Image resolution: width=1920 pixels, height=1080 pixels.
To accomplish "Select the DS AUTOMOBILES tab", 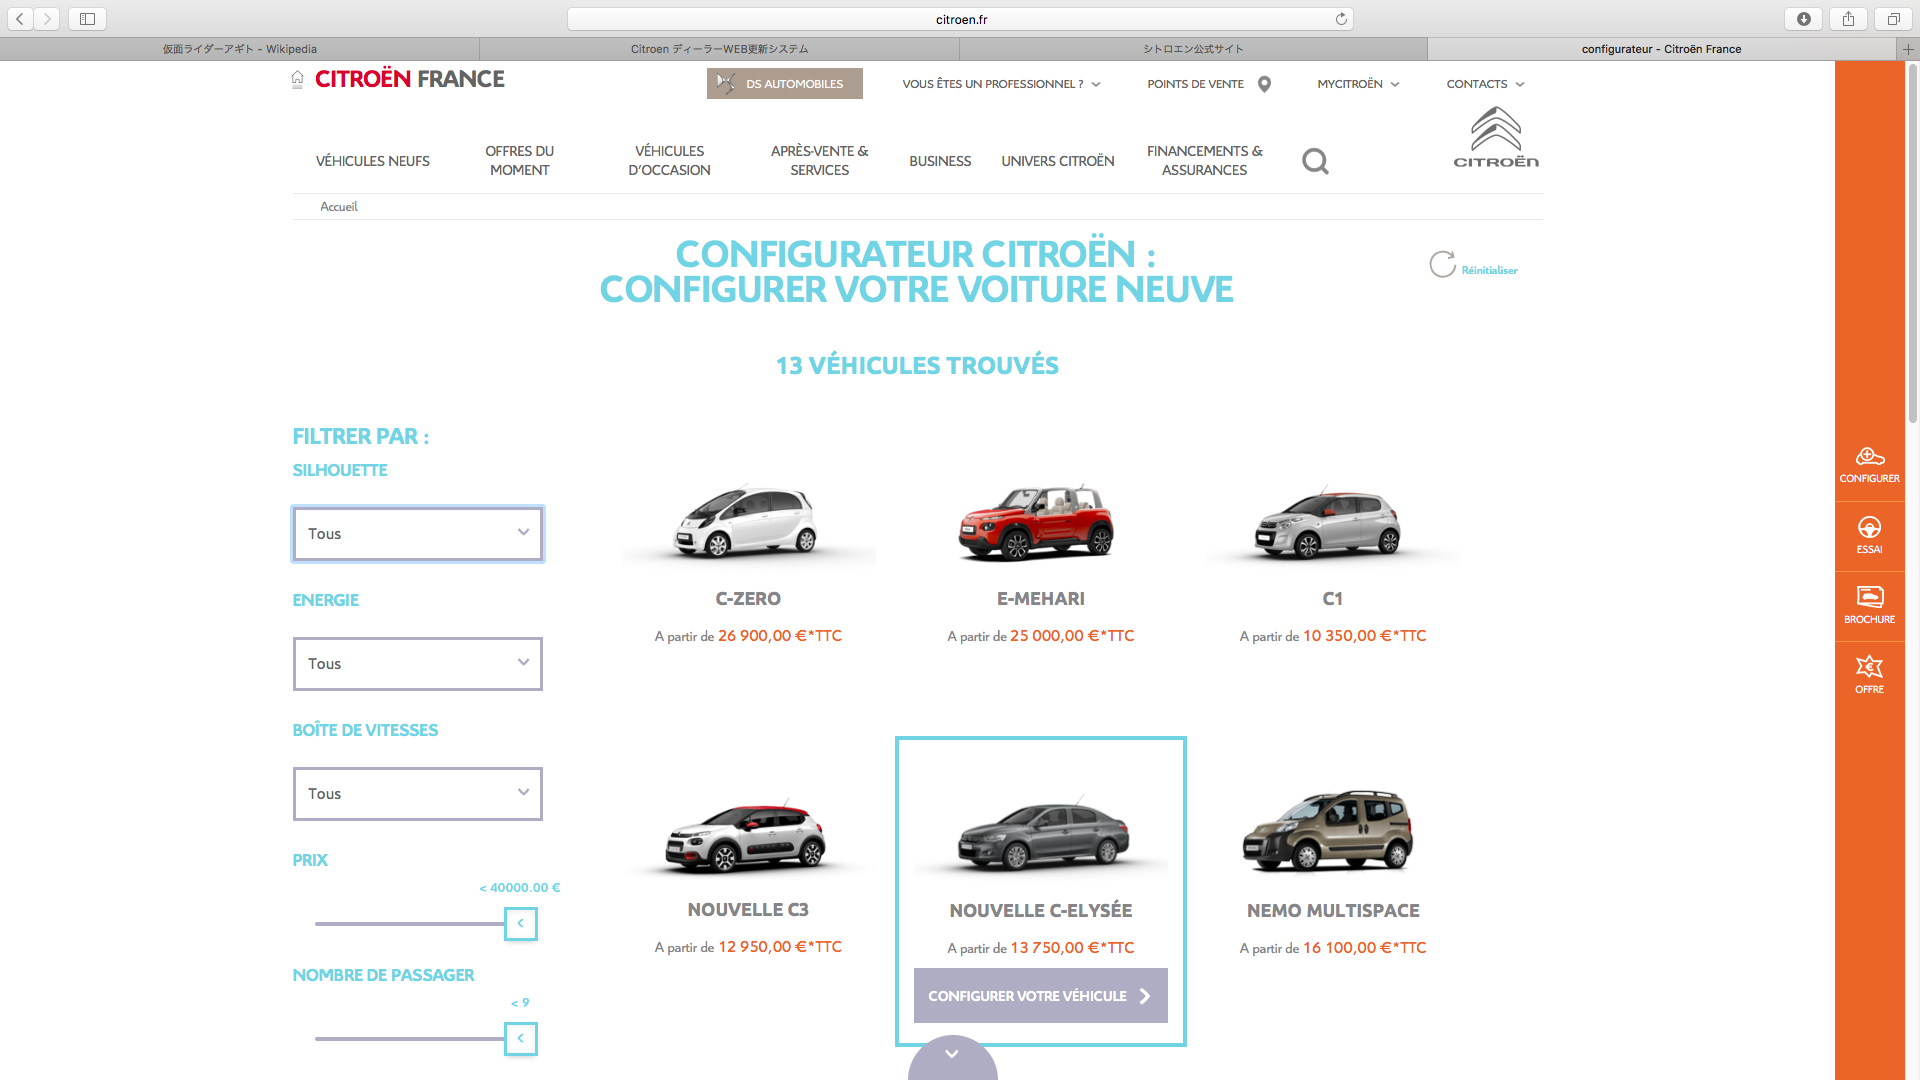I will pyautogui.click(x=783, y=82).
